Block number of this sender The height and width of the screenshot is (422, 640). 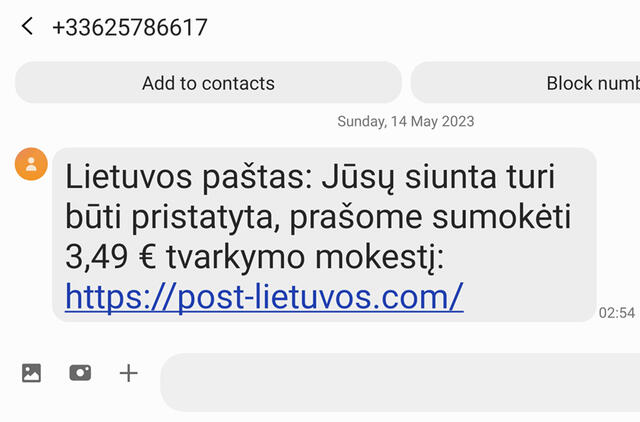click(x=525, y=83)
